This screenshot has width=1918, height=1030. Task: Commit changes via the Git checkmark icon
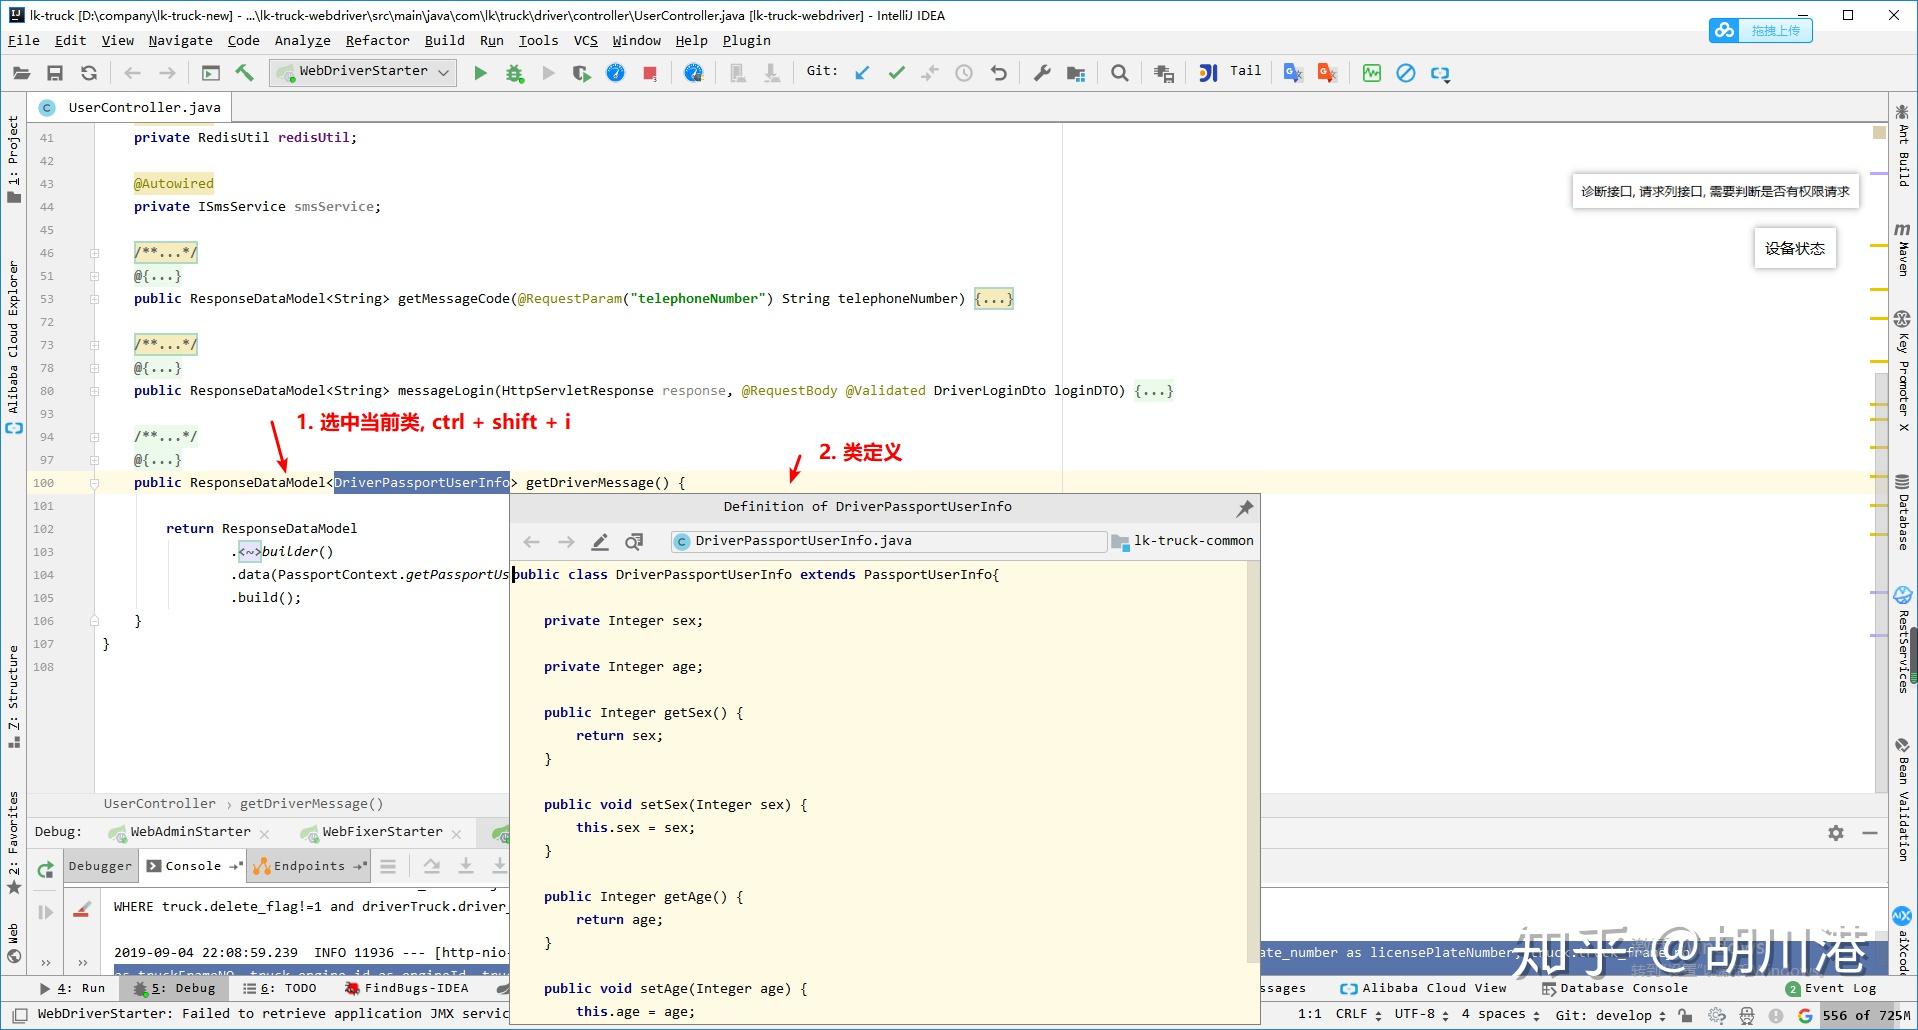[x=897, y=72]
